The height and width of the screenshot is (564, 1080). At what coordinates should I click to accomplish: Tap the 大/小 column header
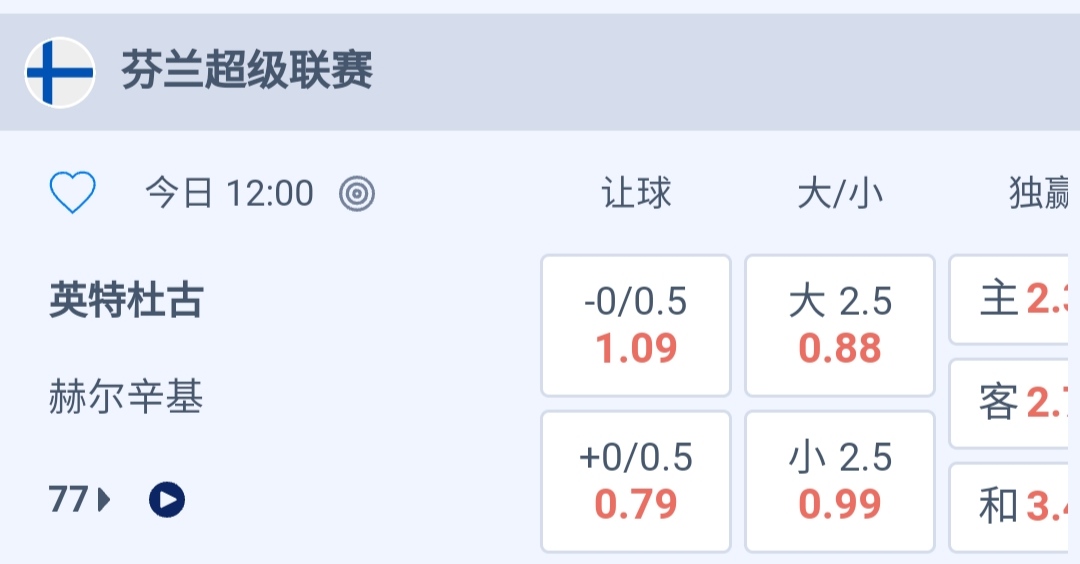[x=840, y=193]
